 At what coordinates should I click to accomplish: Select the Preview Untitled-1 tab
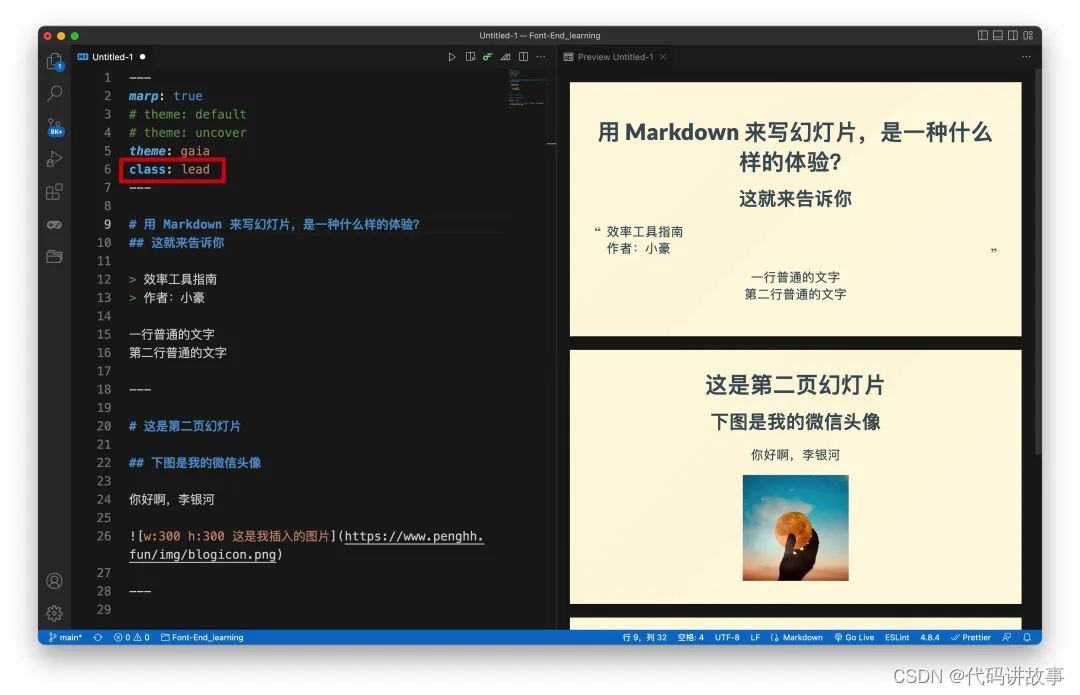[614, 57]
